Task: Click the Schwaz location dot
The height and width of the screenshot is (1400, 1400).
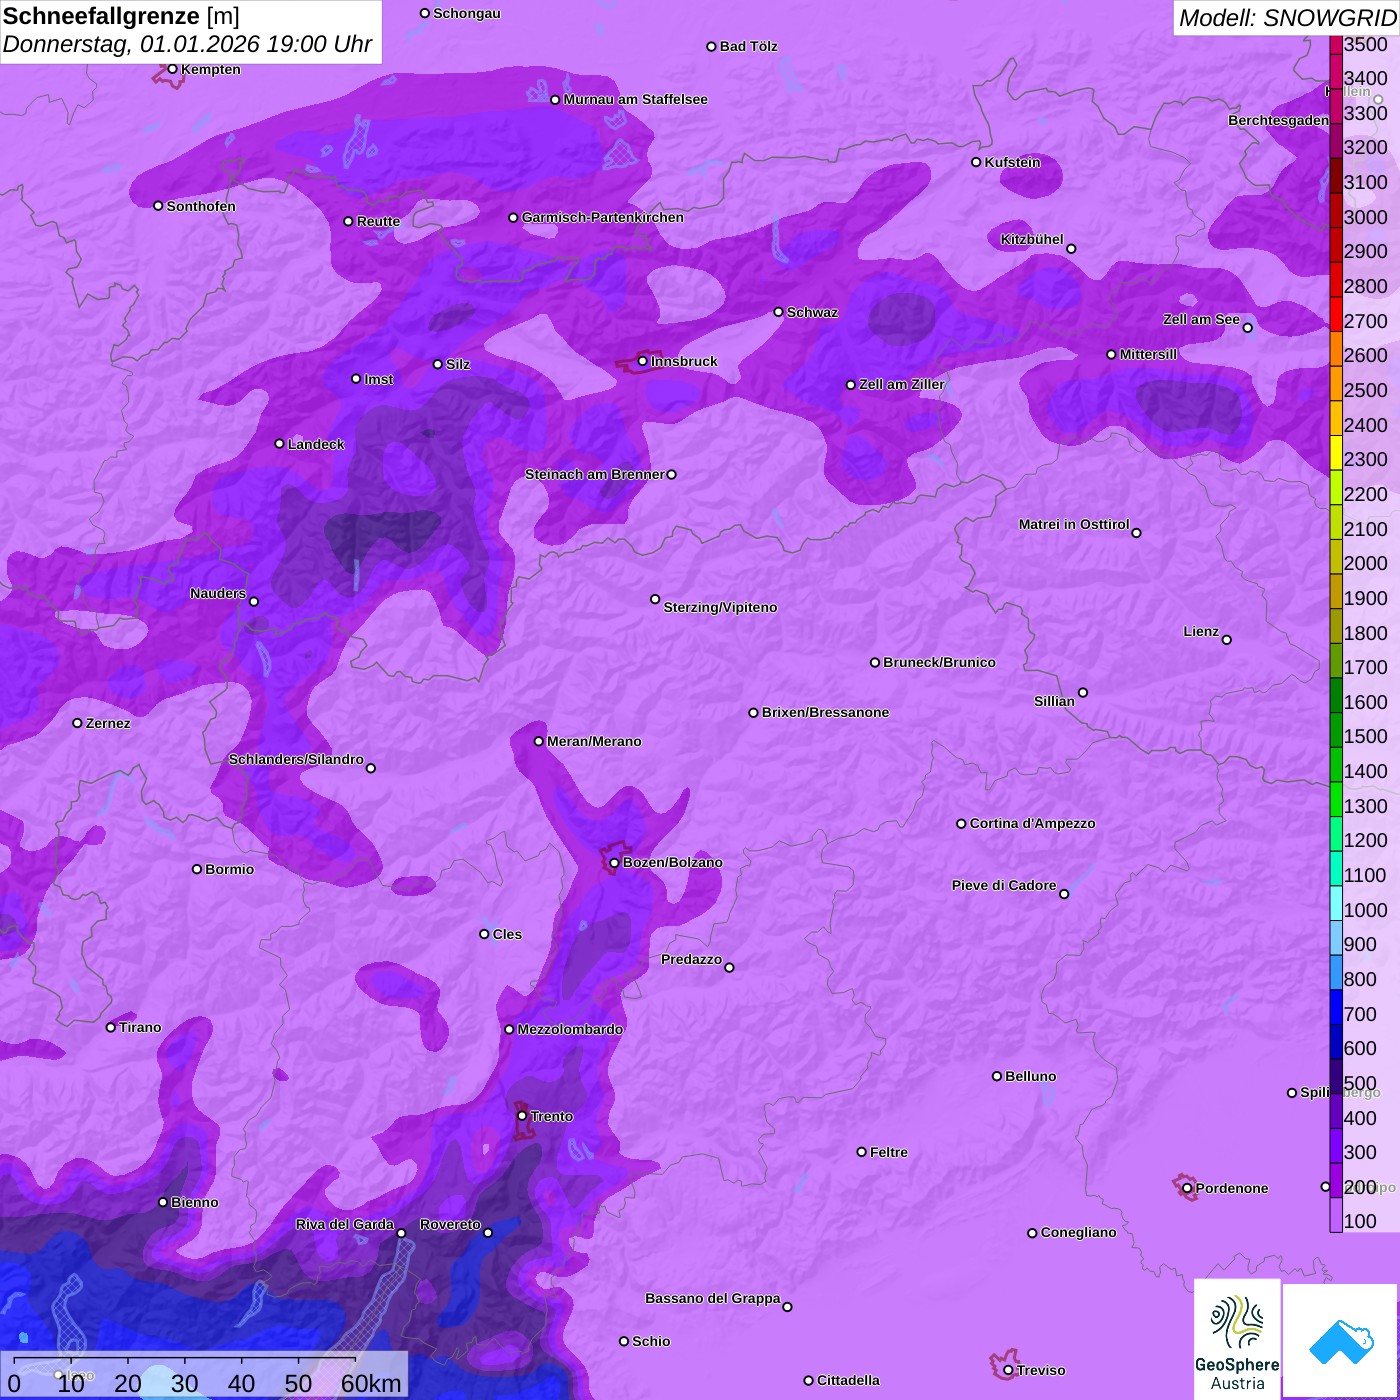Action: pos(778,312)
